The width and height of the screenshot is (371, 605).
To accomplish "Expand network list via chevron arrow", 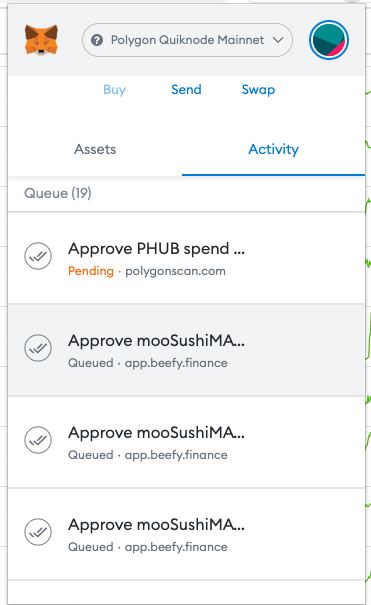I will [278, 40].
